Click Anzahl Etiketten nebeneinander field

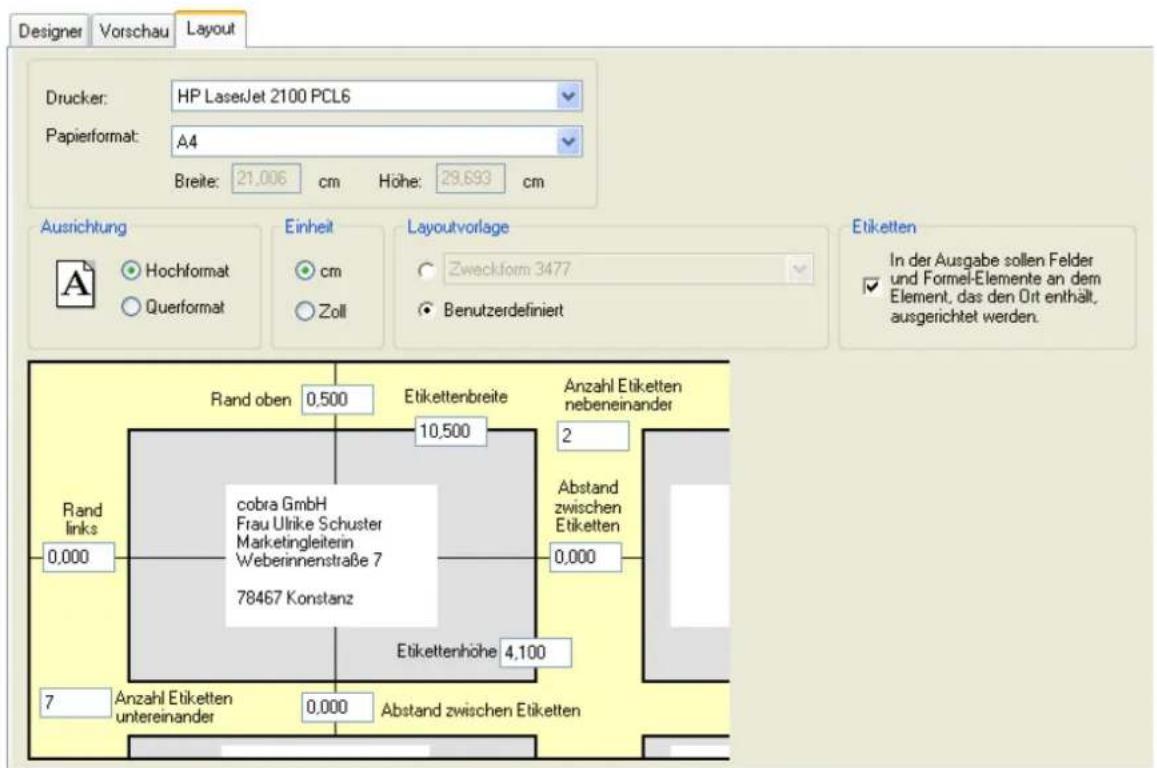point(593,435)
